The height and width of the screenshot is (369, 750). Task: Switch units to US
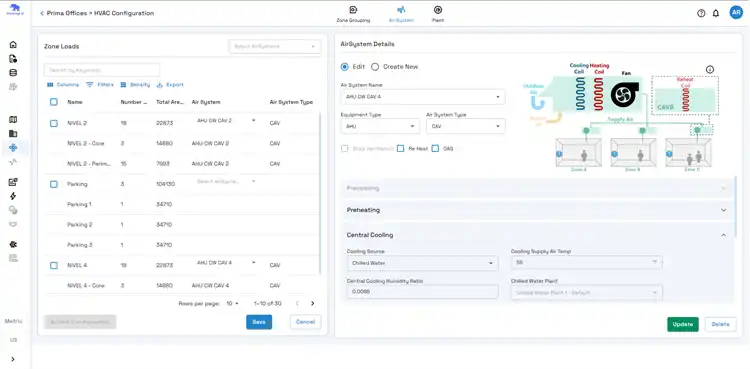(x=13, y=340)
